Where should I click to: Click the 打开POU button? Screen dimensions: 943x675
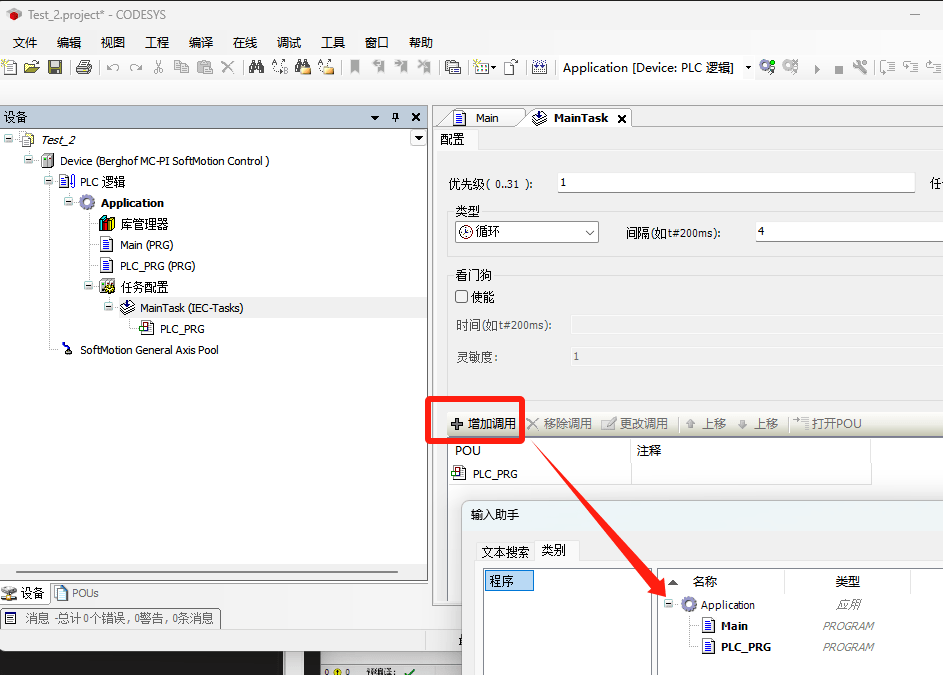pos(828,424)
